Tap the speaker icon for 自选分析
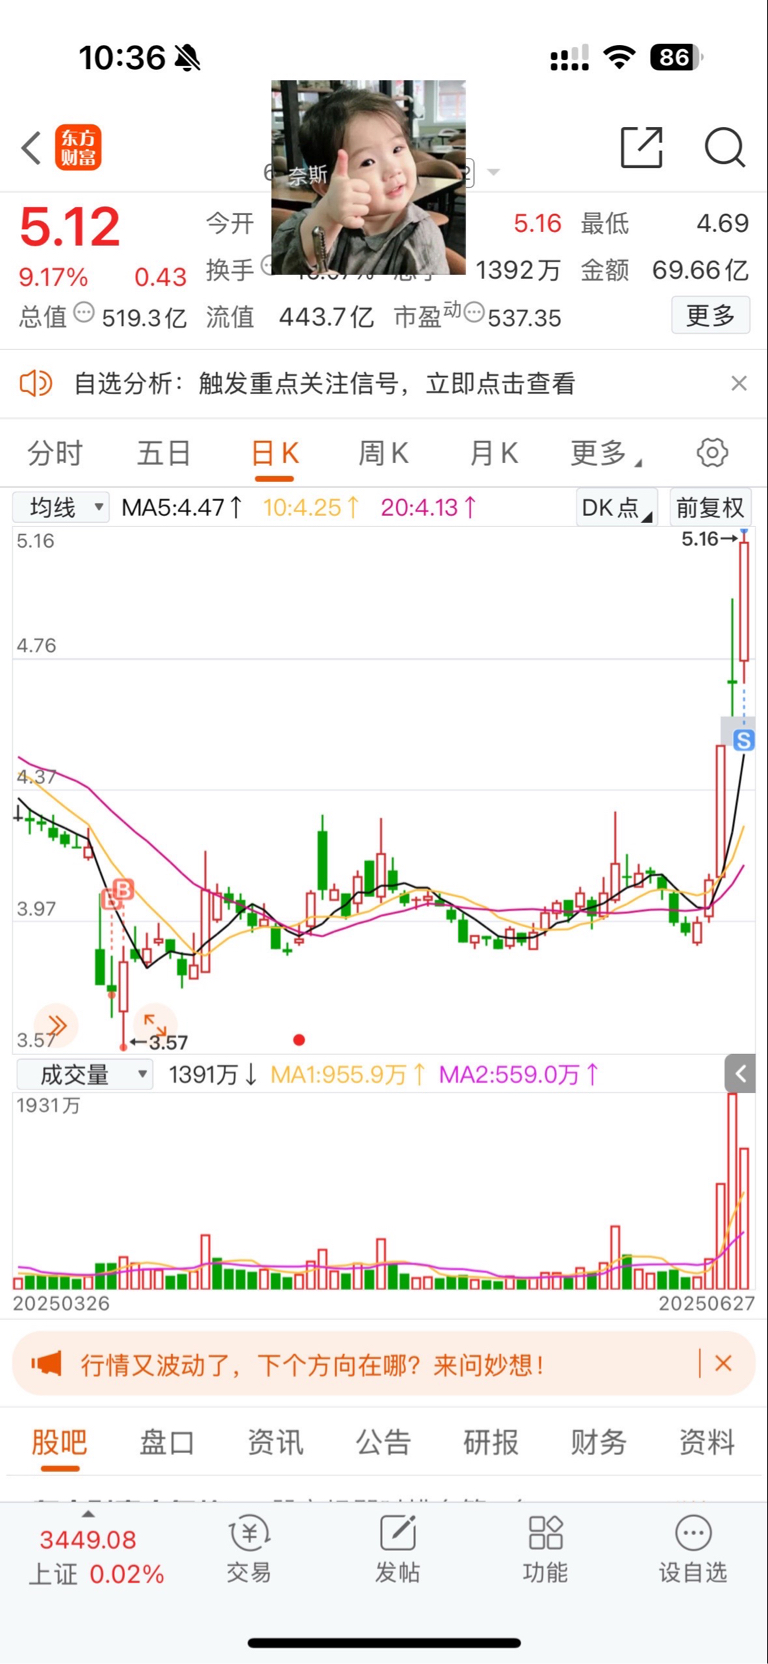This screenshot has width=768, height=1664. click(35, 383)
